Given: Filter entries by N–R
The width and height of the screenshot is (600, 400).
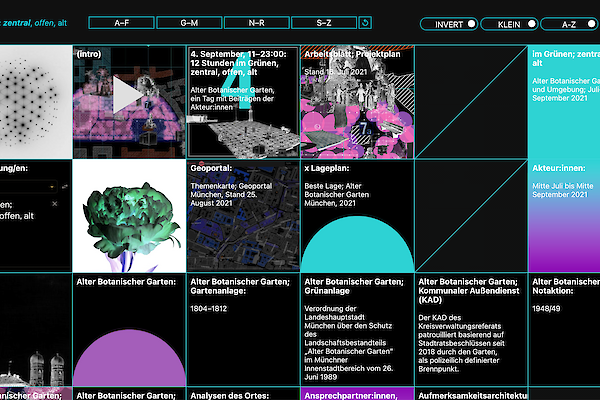Looking at the screenshot, I should pos(256,22).
